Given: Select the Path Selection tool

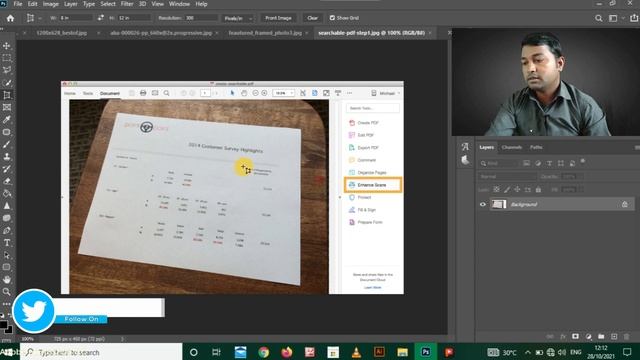Looking at the screenshot, I should [7, 255].
